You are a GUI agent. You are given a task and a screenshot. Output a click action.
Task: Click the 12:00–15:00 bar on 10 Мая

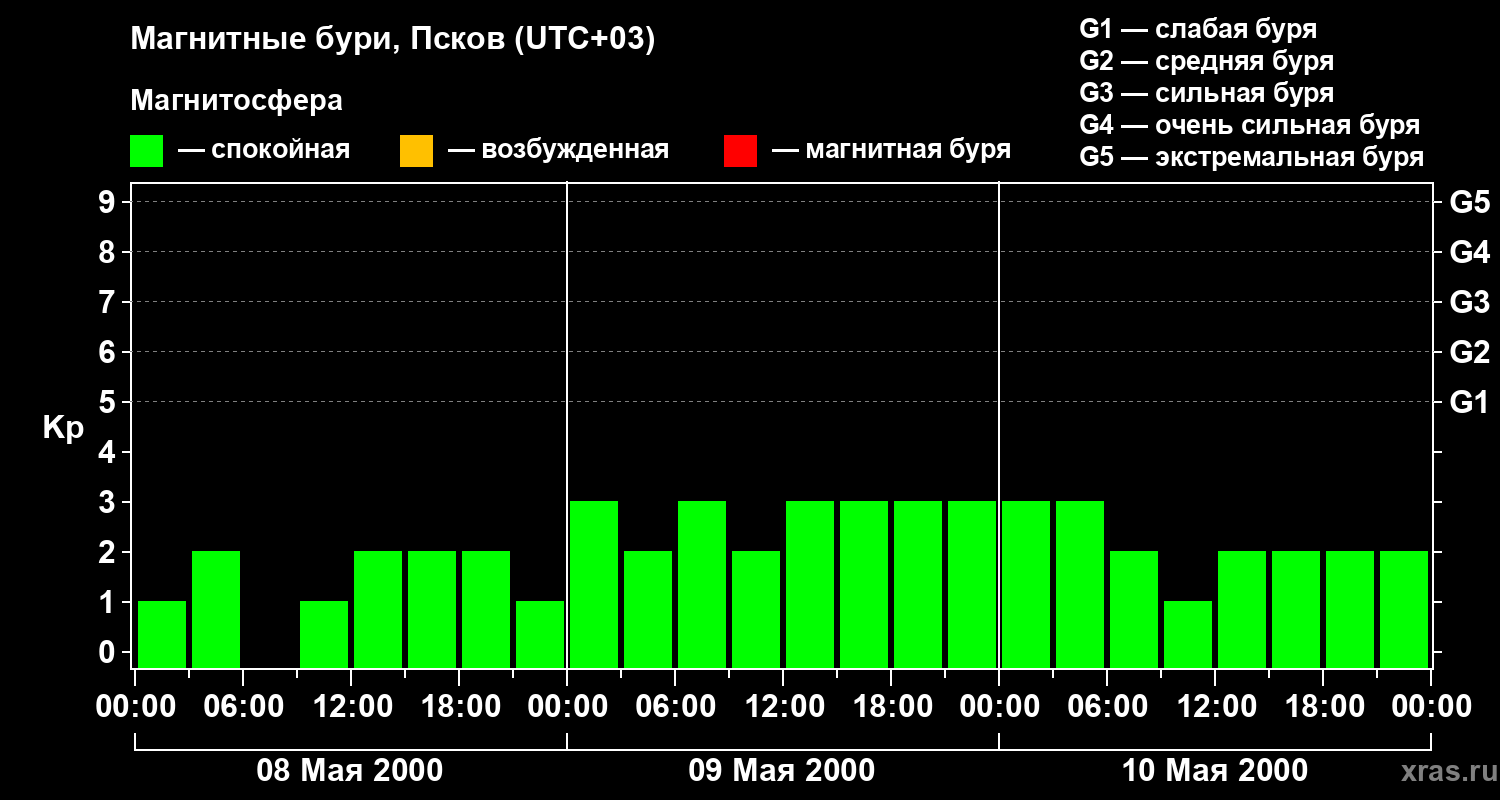click(x=1242, y=609)
